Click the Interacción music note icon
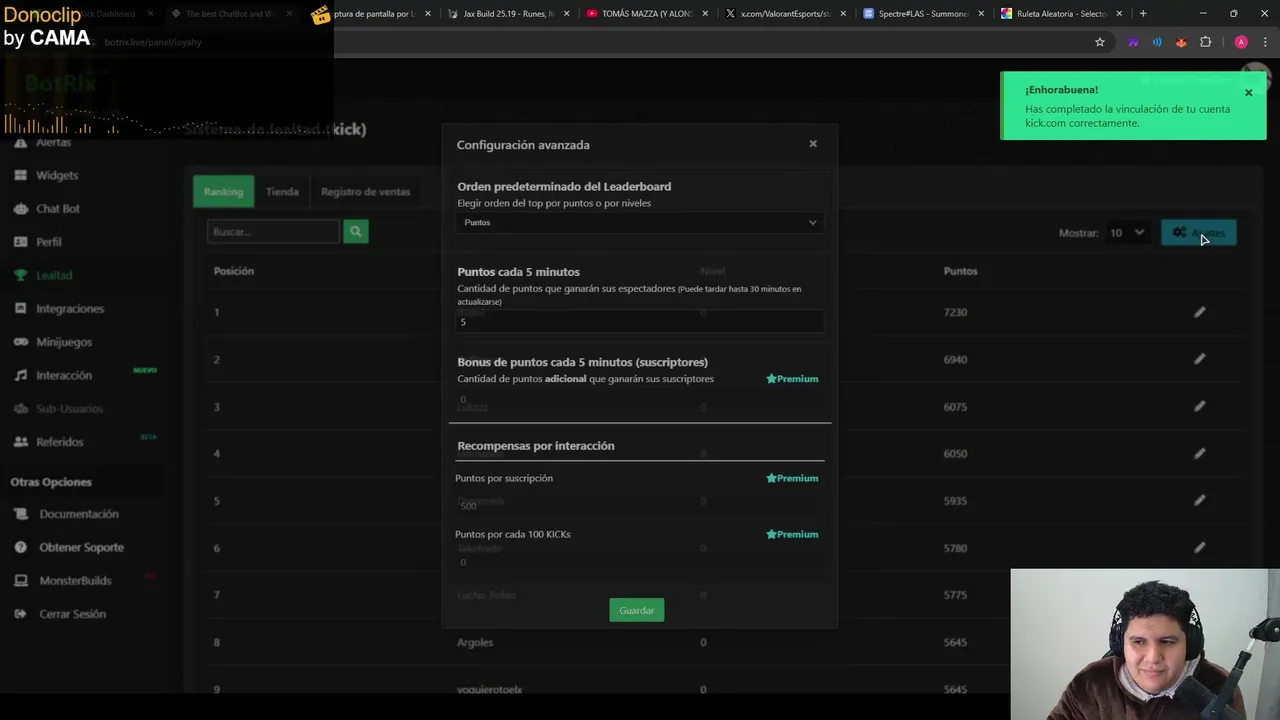1280x720 pixels. (x=20, y=375)
